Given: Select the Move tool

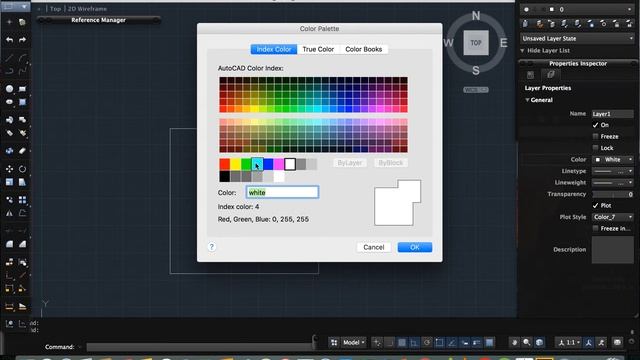Looking at the screenshot, I should tap(9, 169).
